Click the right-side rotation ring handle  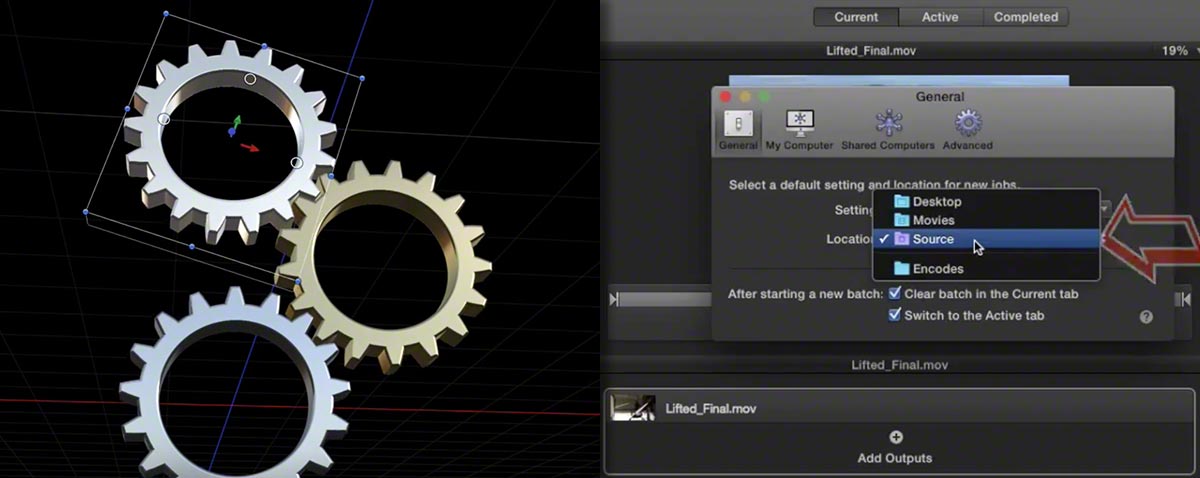[296, 162]
